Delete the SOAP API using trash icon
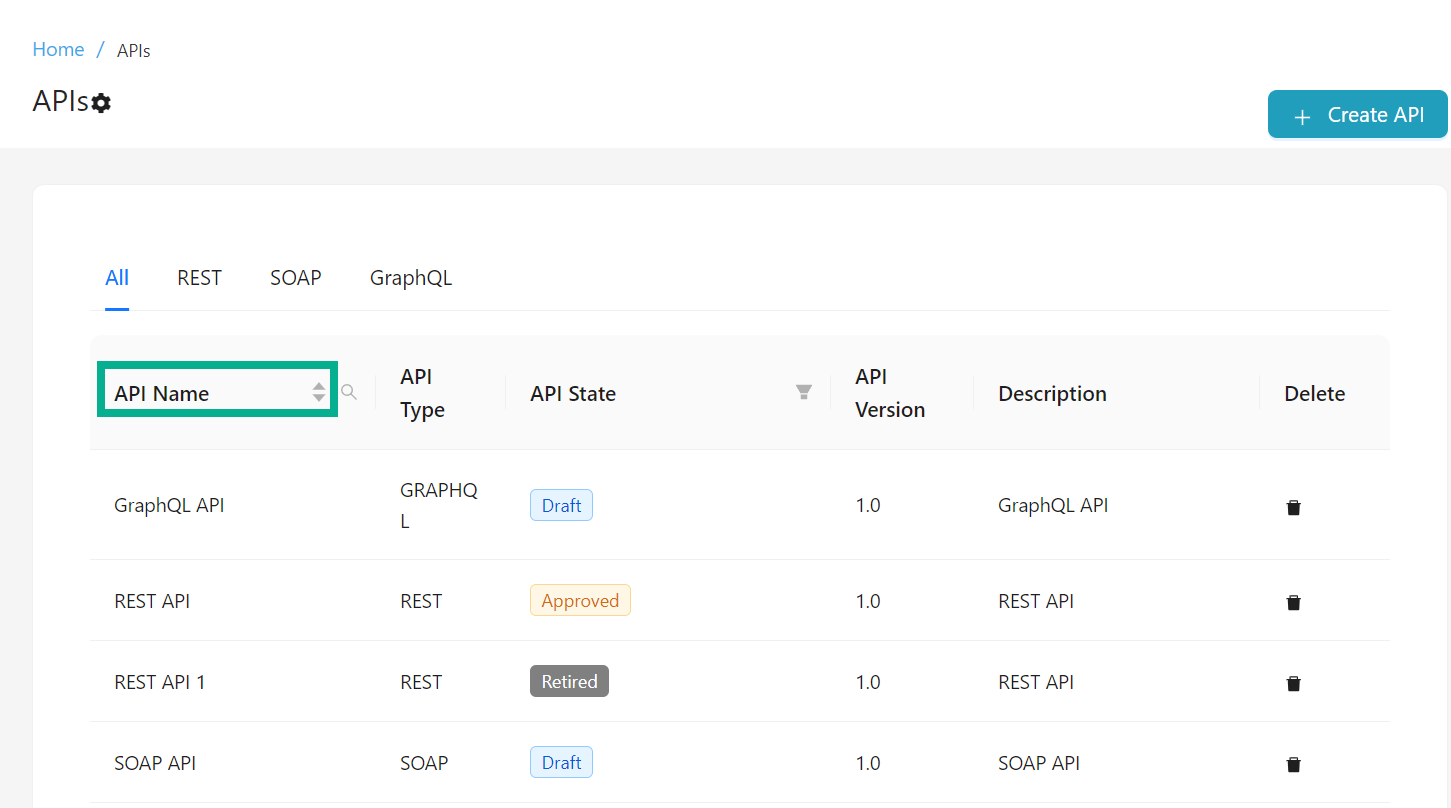This screenshot has width=1451, height=808. 1293,764
